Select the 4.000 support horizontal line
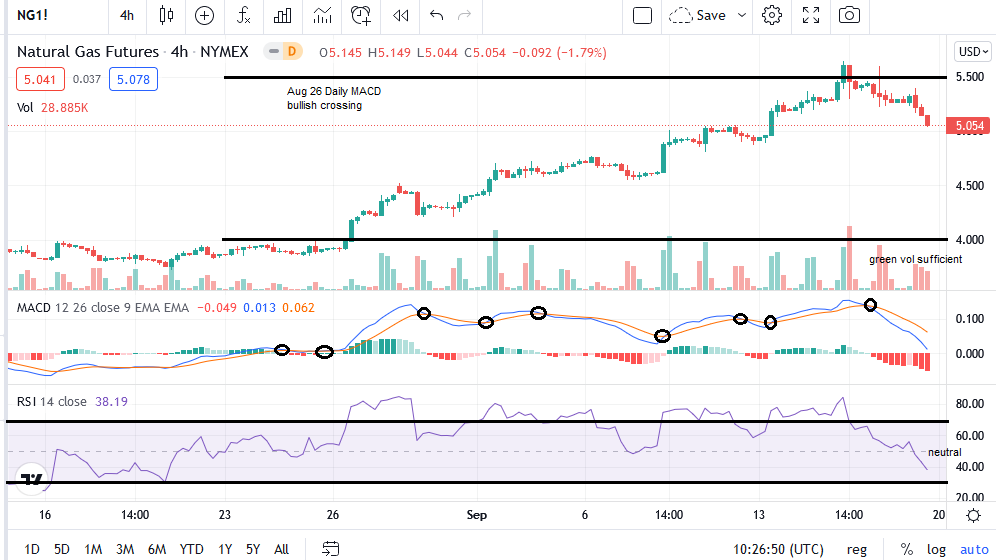 584,239
